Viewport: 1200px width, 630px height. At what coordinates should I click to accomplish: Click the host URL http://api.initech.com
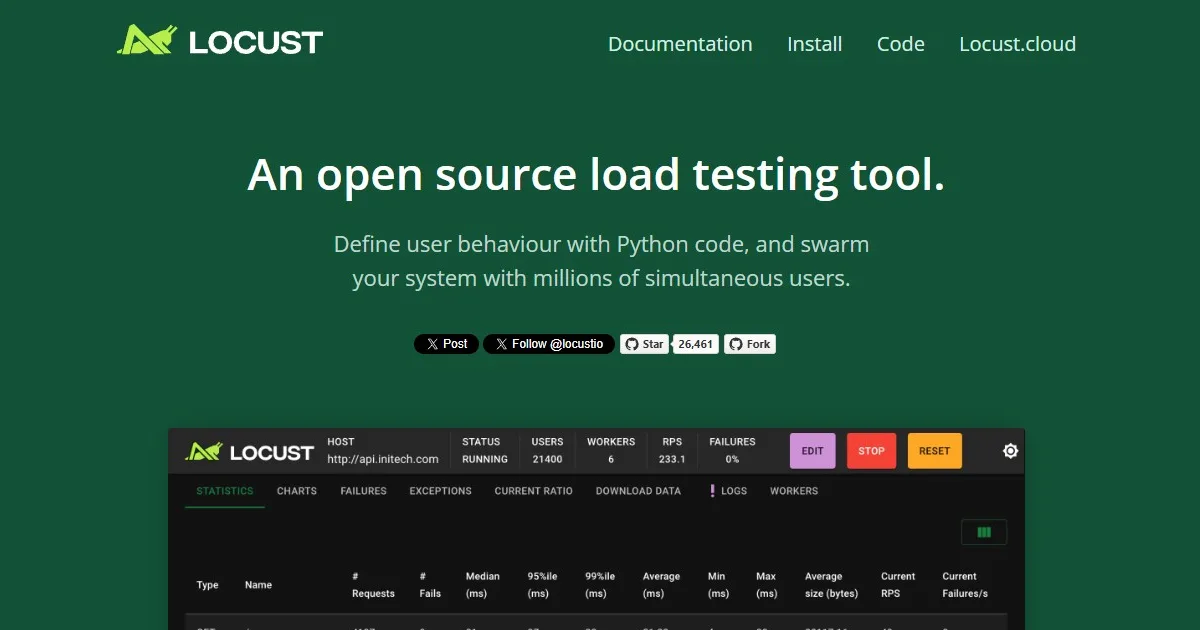pos(383,460)
